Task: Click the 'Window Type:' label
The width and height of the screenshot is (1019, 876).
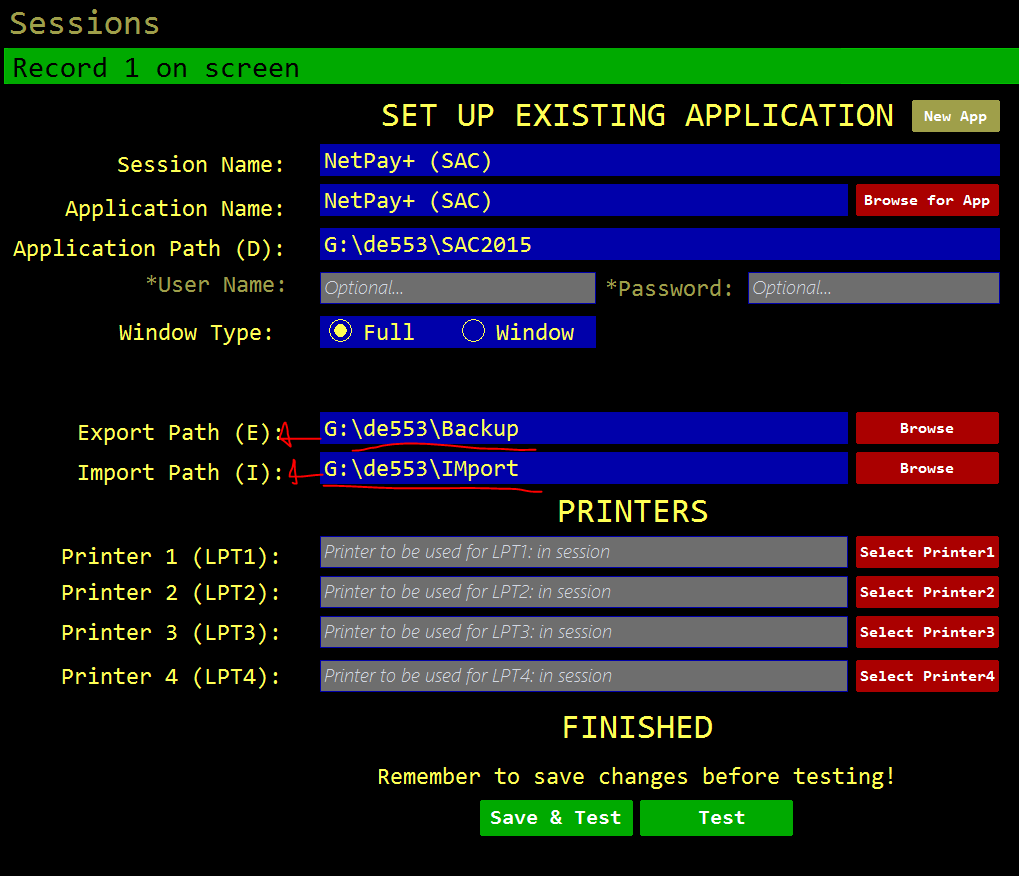Action: (196, 333)
